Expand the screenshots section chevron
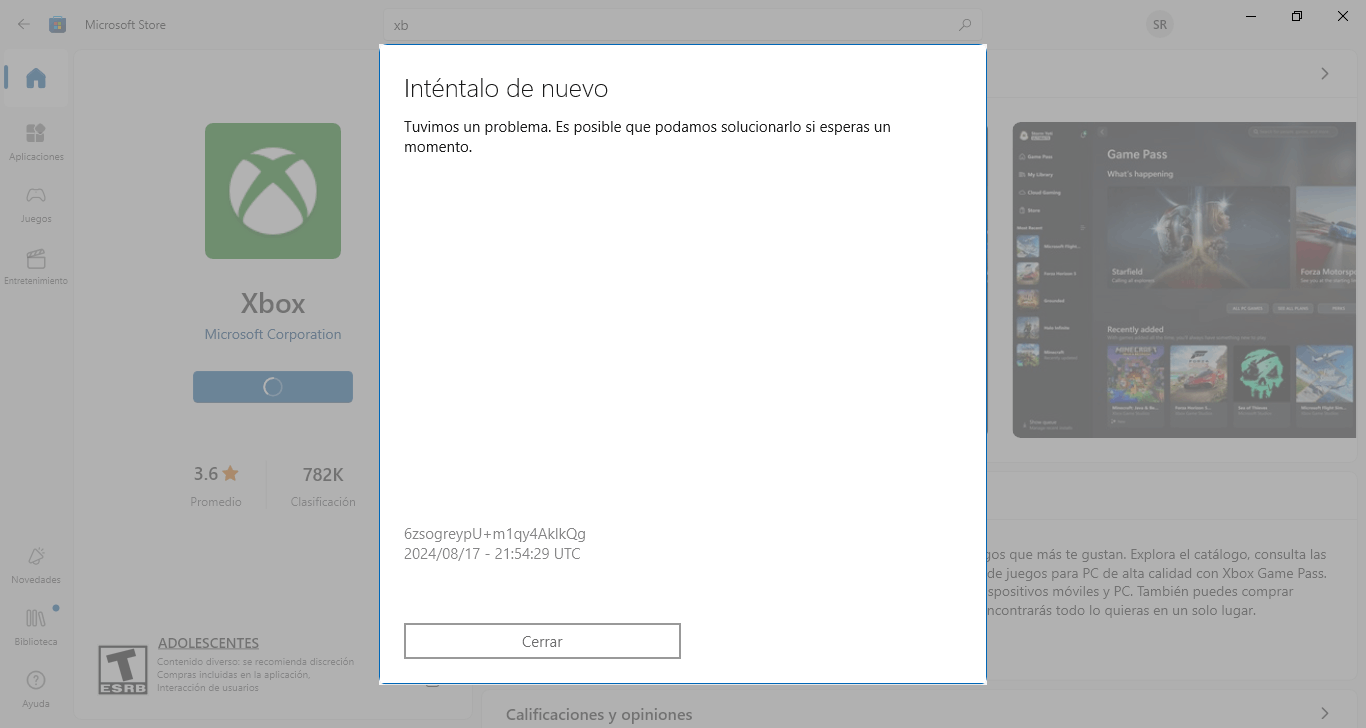This screenshot has width=1366, height=728. 1324,73
